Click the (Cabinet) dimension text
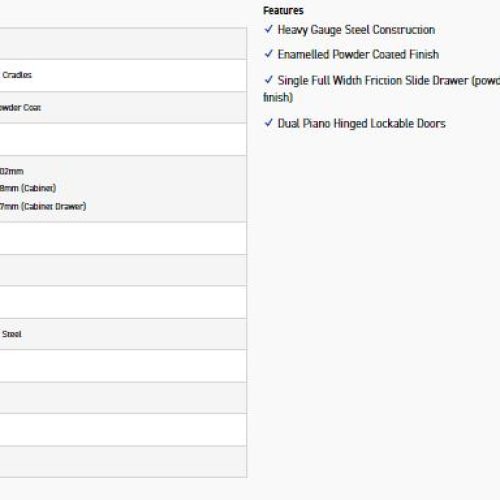Viewport: 500px width, 500px height. click(38, 188)
